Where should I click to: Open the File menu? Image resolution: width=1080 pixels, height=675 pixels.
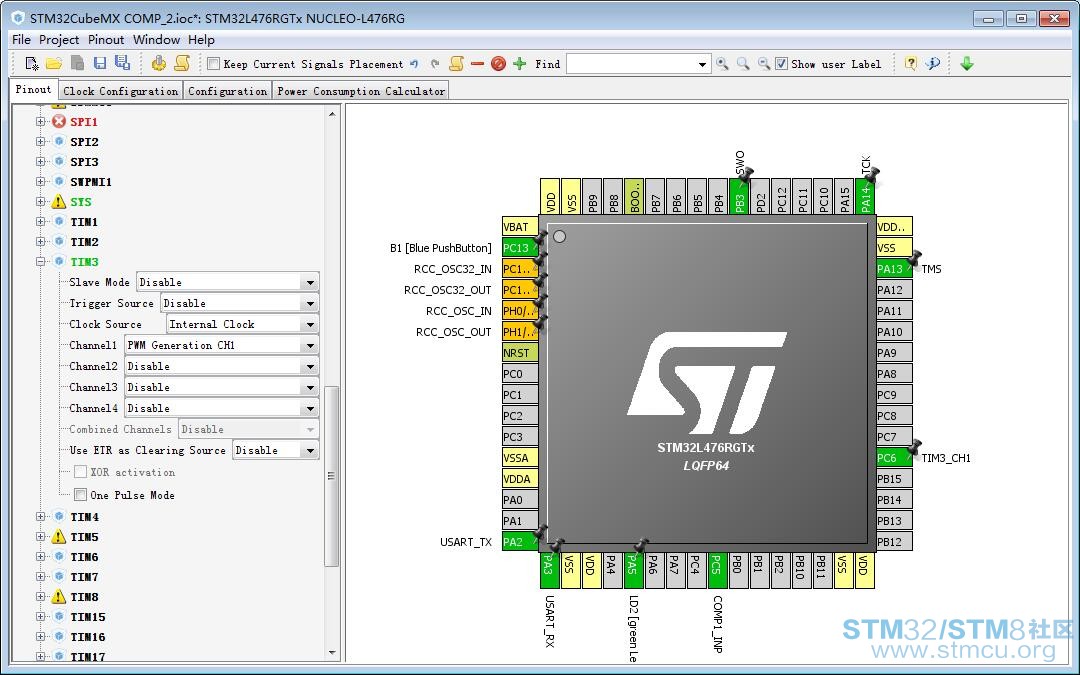click(21, 39)
